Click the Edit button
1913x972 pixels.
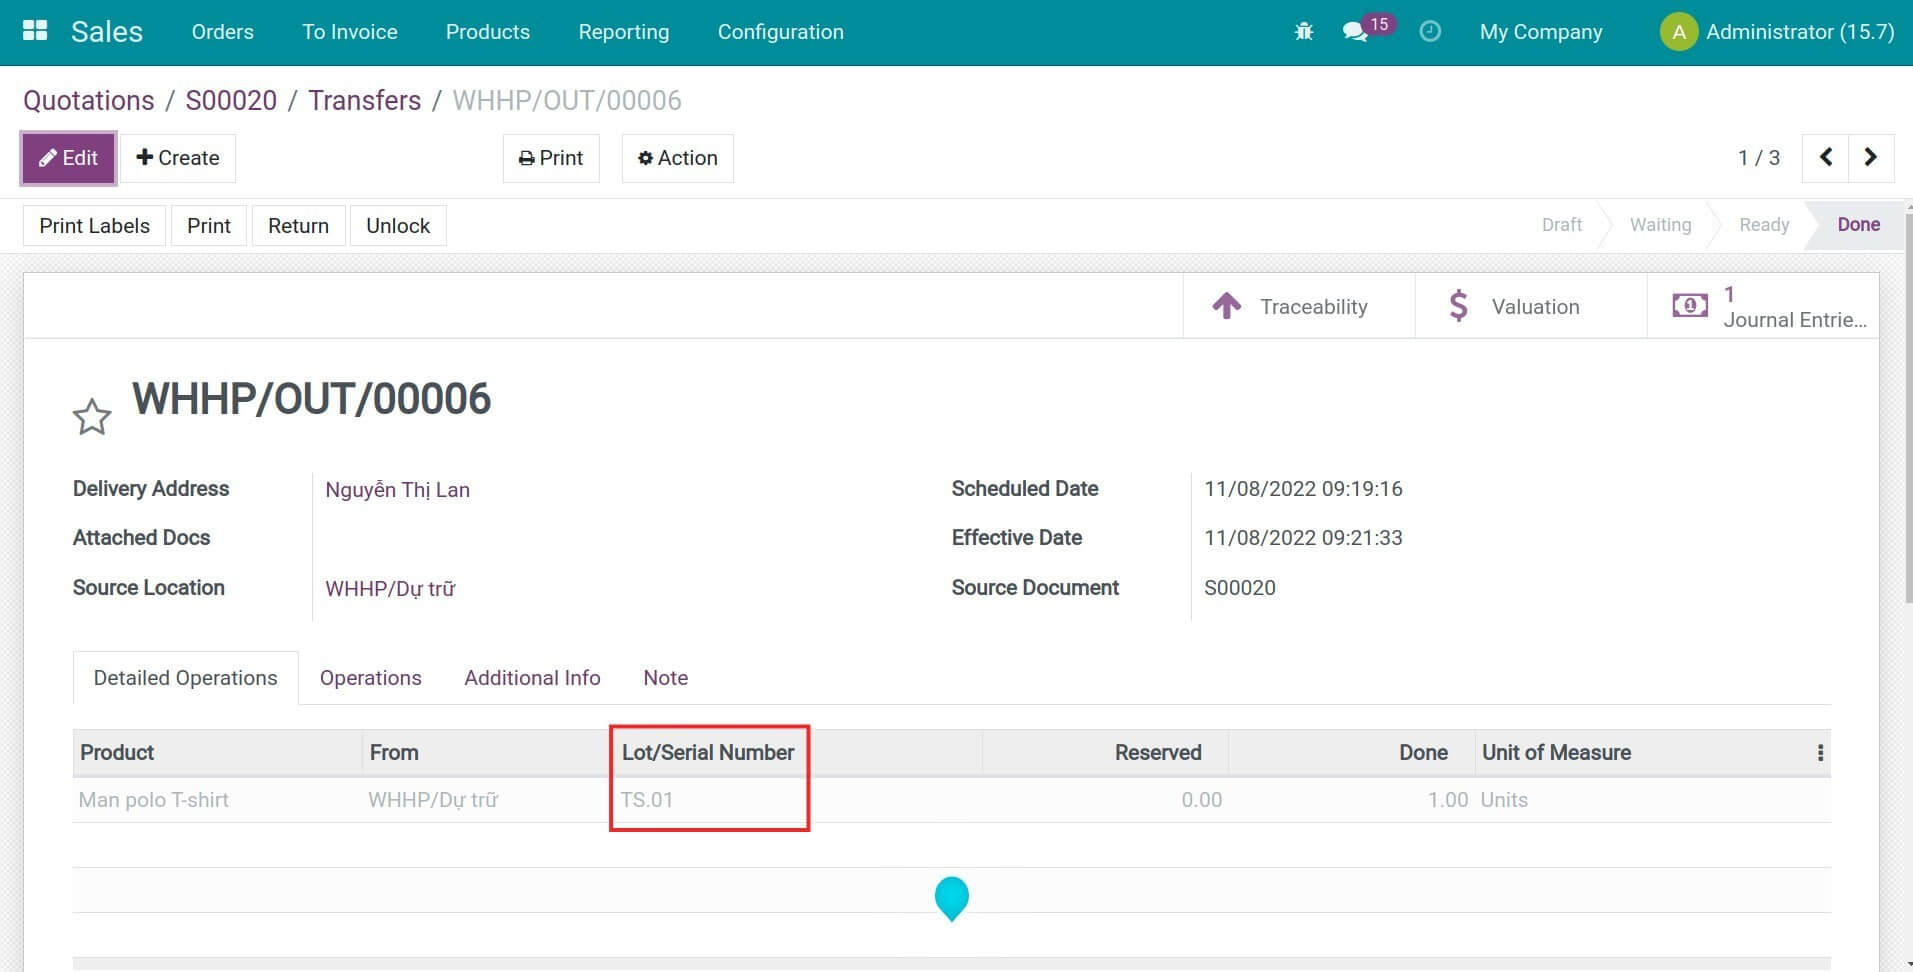[68, 158]
